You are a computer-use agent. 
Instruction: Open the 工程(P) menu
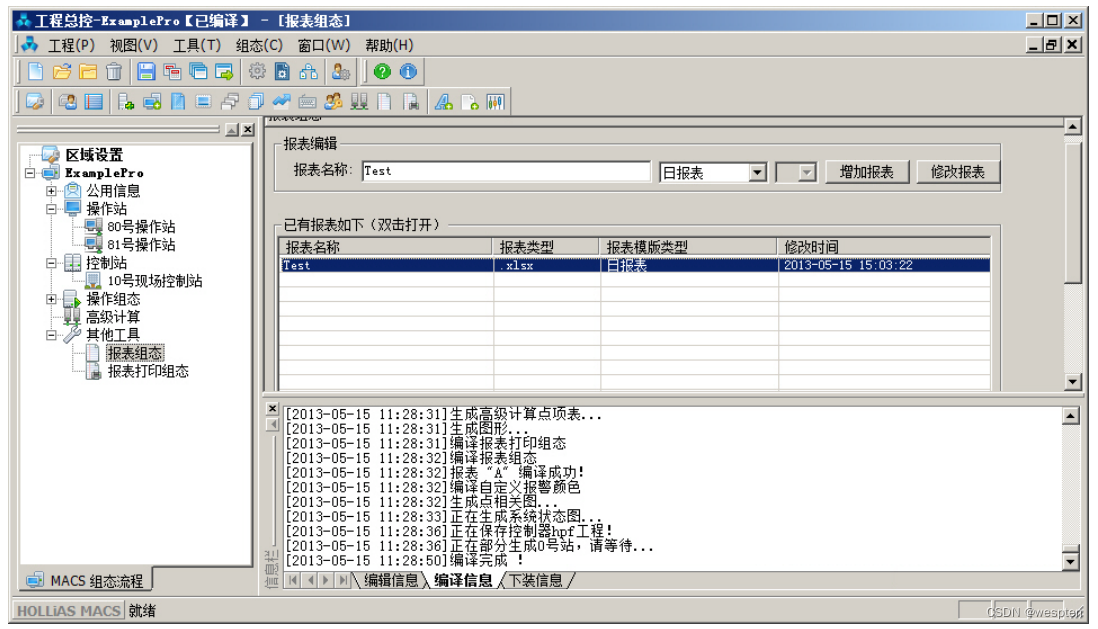click(x=71, y=46)
